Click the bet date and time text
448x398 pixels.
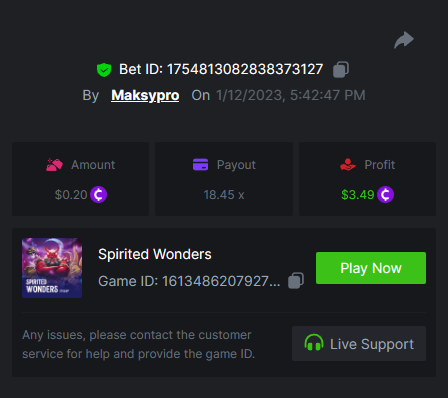pos(291,95)
